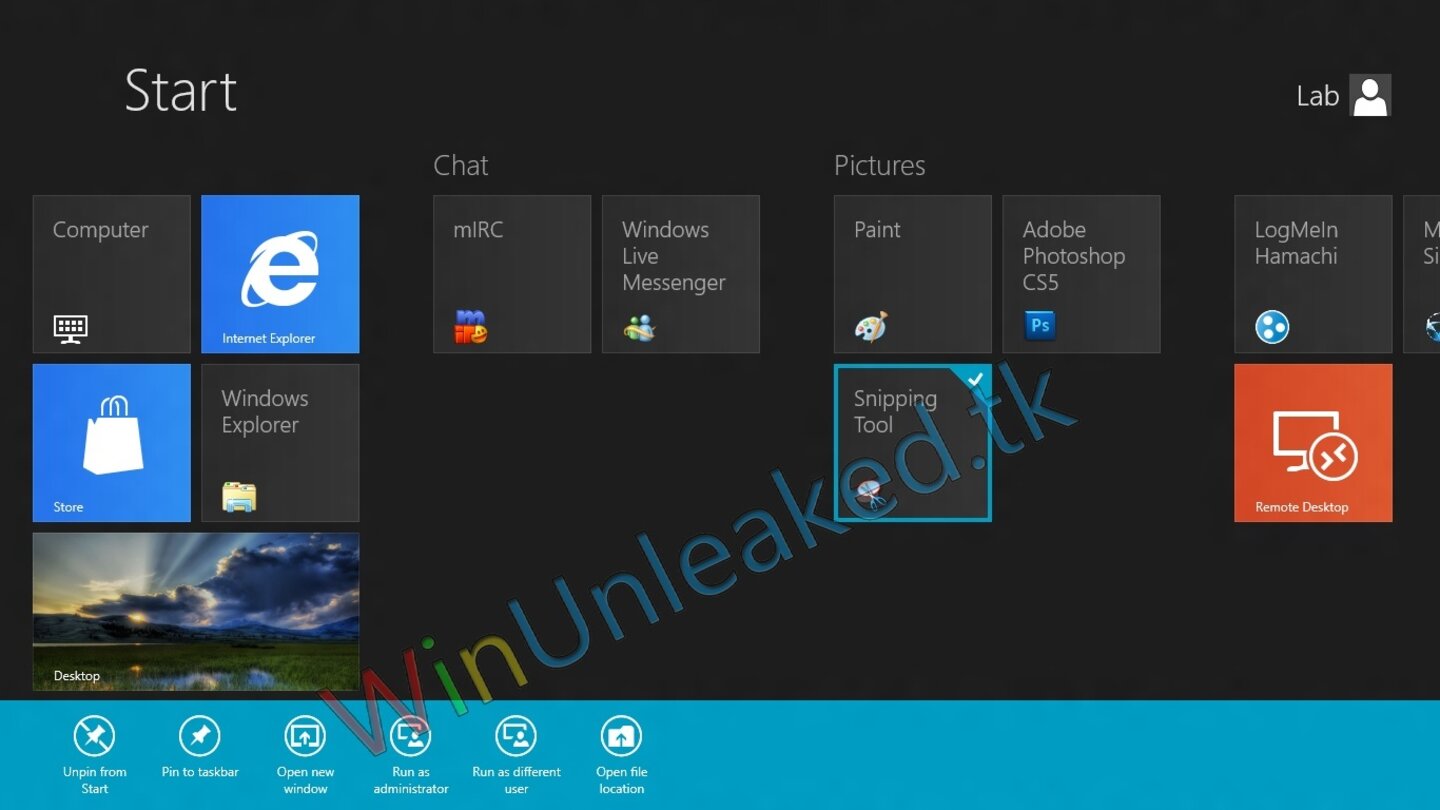Launch the Remote Desktop tile
The image size is (1440, 810).
1313,443
